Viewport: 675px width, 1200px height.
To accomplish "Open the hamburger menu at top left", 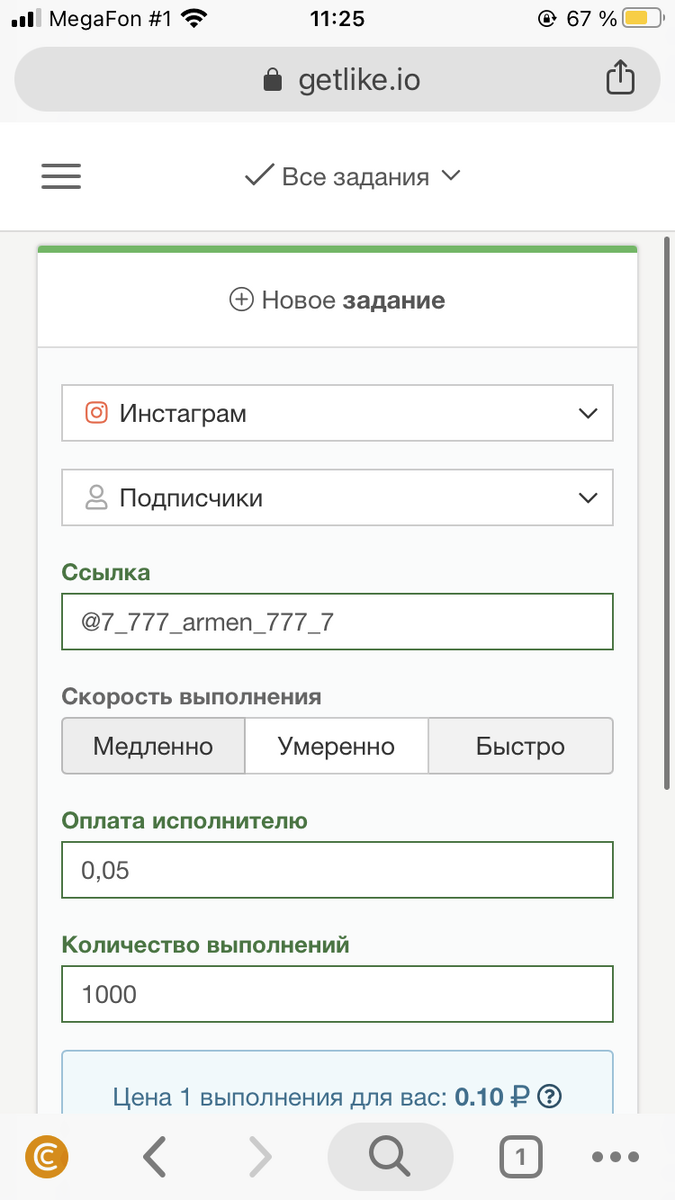I will click(61, 176).
